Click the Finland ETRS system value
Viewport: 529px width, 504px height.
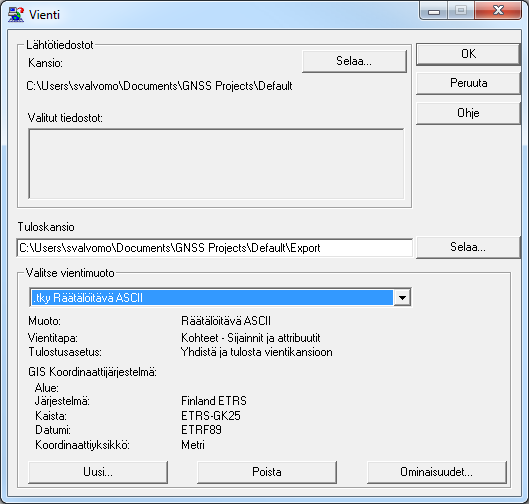pyautogui.click(x=214, y=401)
